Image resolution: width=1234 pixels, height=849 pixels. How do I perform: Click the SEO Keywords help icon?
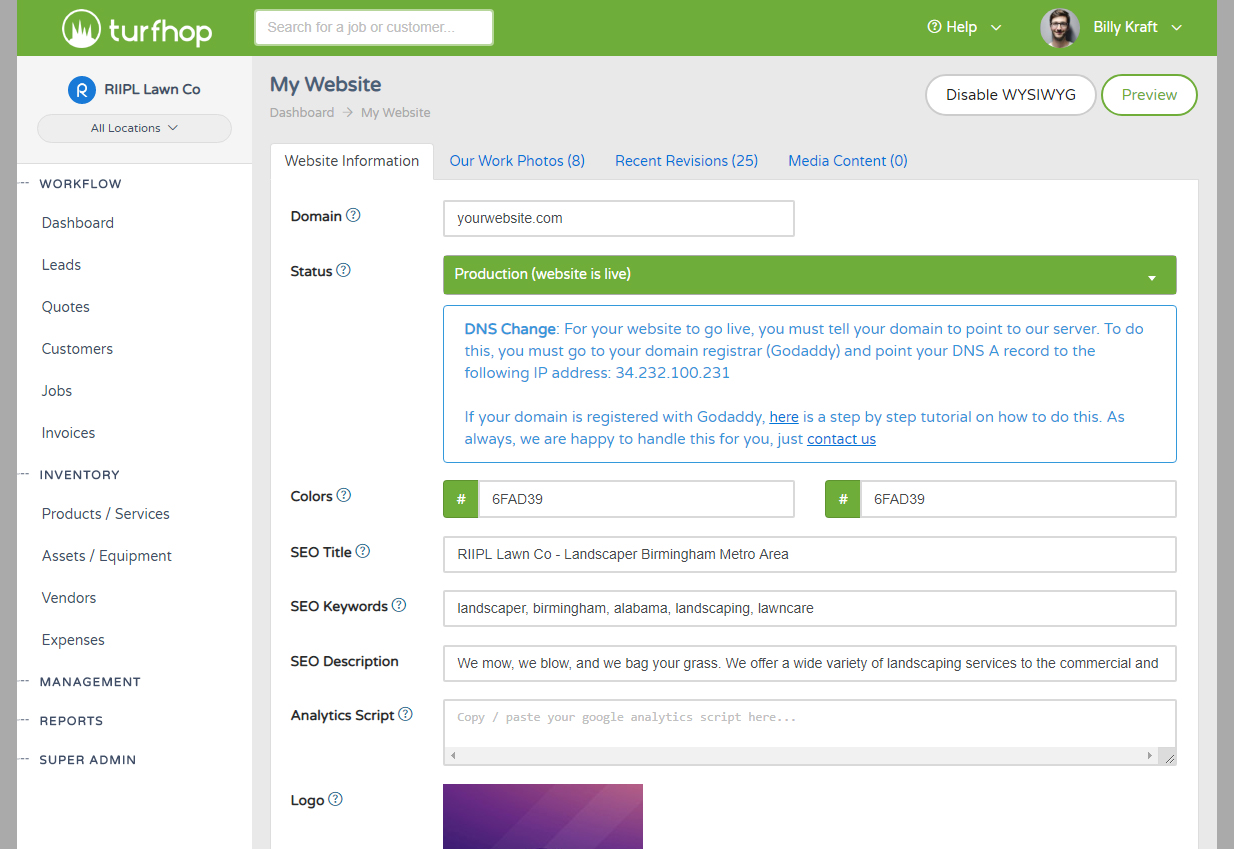click(x=400, y=604)
